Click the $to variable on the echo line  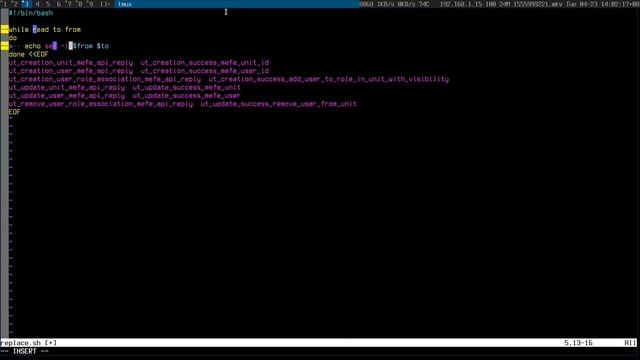(x=103, y=46)
